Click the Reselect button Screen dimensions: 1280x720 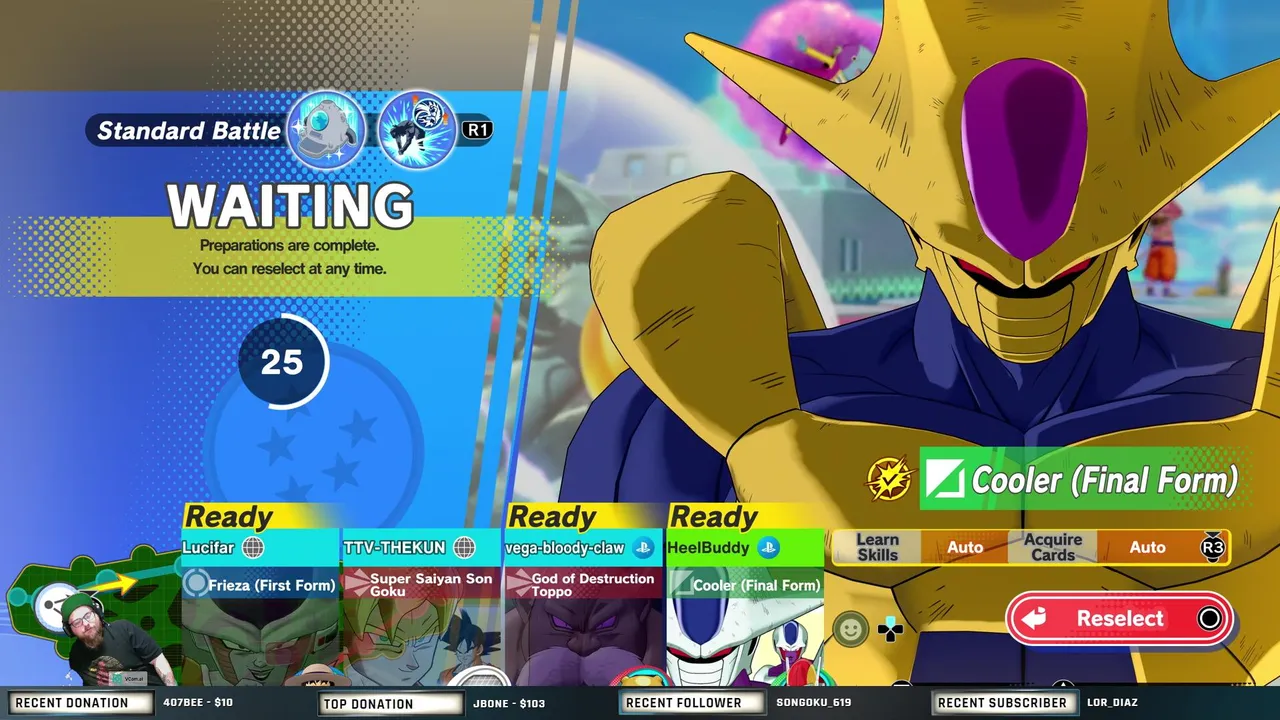click(x=1119, y=619)
